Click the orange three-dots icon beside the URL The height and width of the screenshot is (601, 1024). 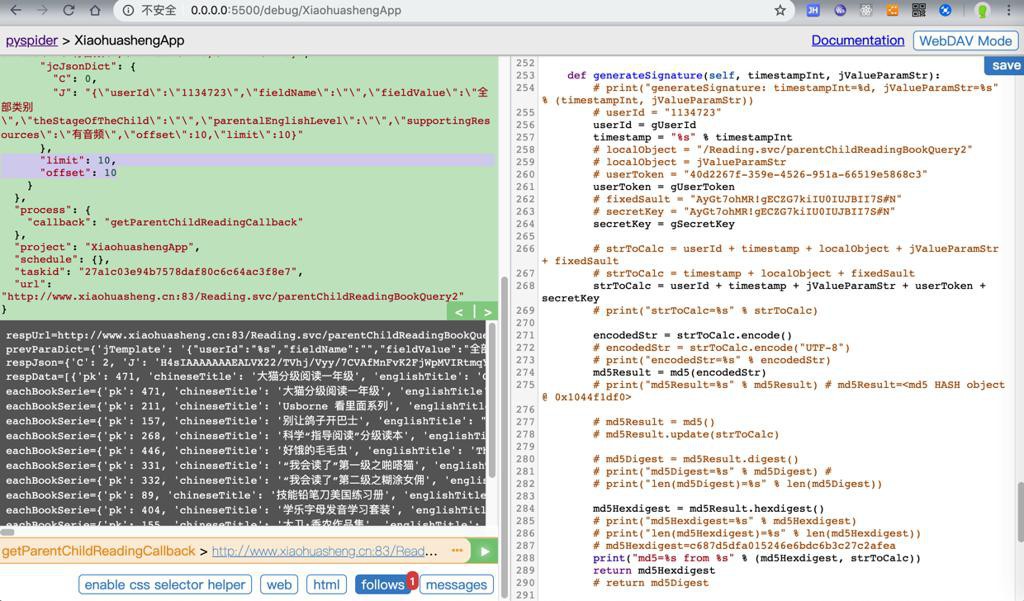[x=456, y=551]
